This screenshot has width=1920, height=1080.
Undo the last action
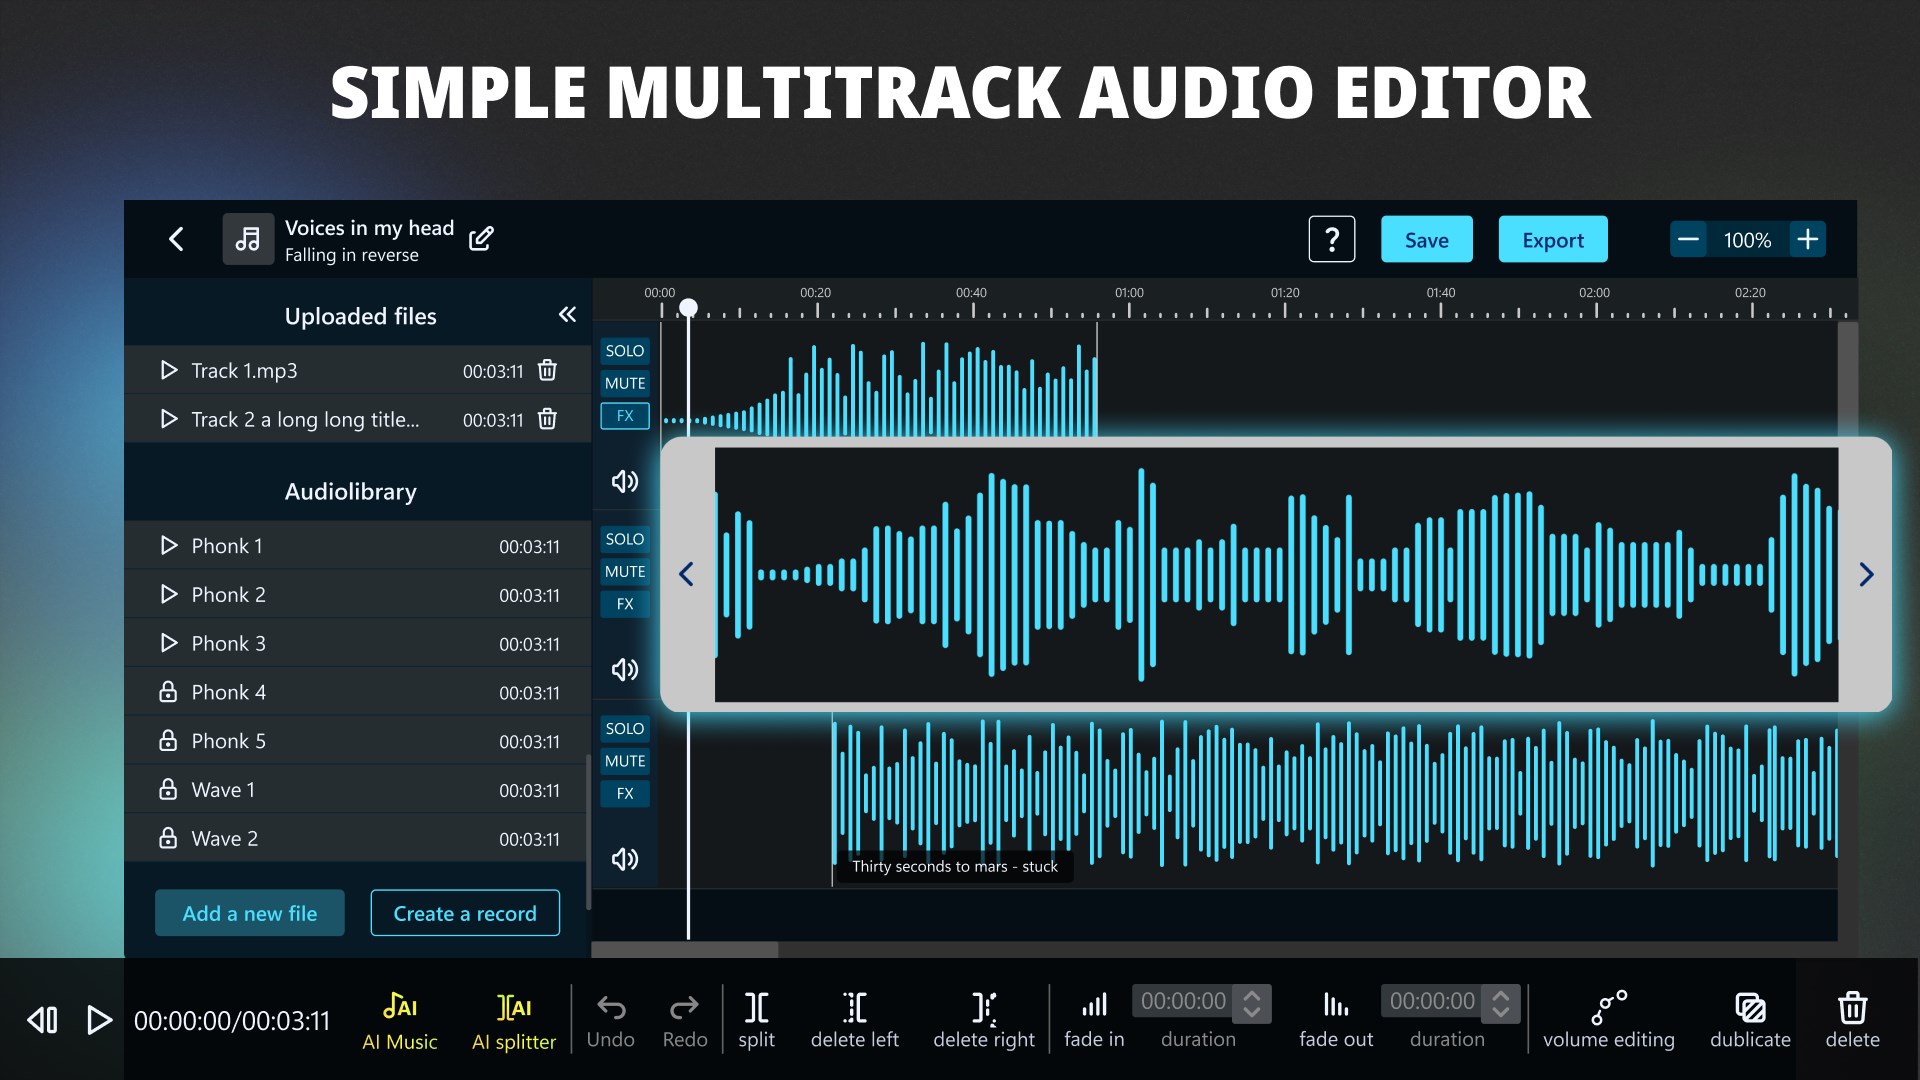point(611,1018)
